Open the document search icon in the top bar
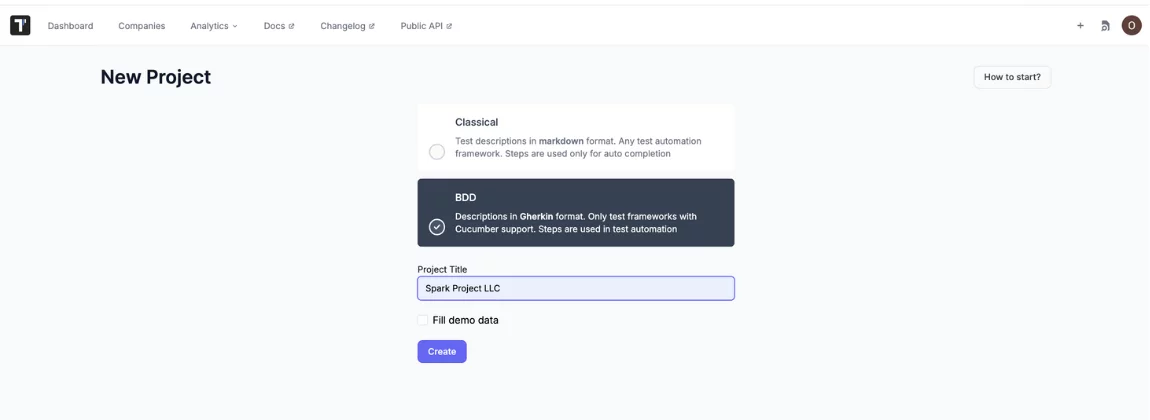Image resolution: width=1150 pixels, height=420 pixels. tap(1105, 26)
